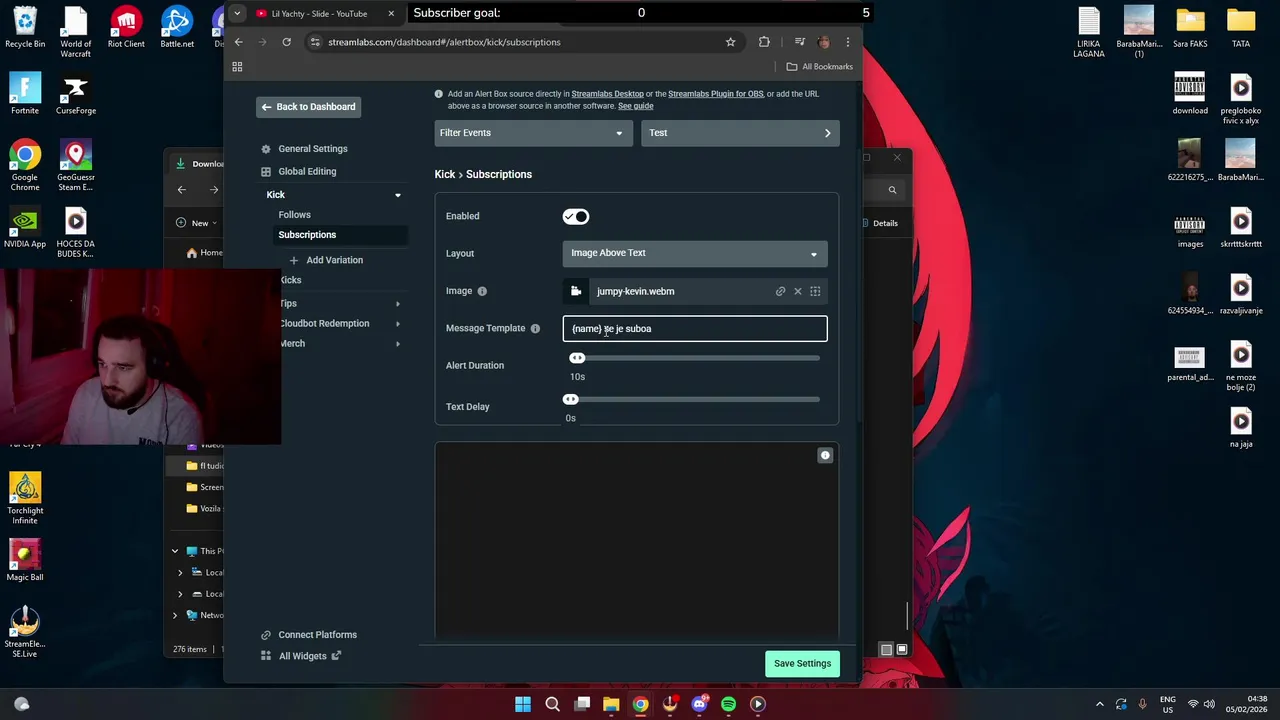This screenshot has height=720, width=1280.
Task: Open media gallery grid icon for image
Action: 815,291
